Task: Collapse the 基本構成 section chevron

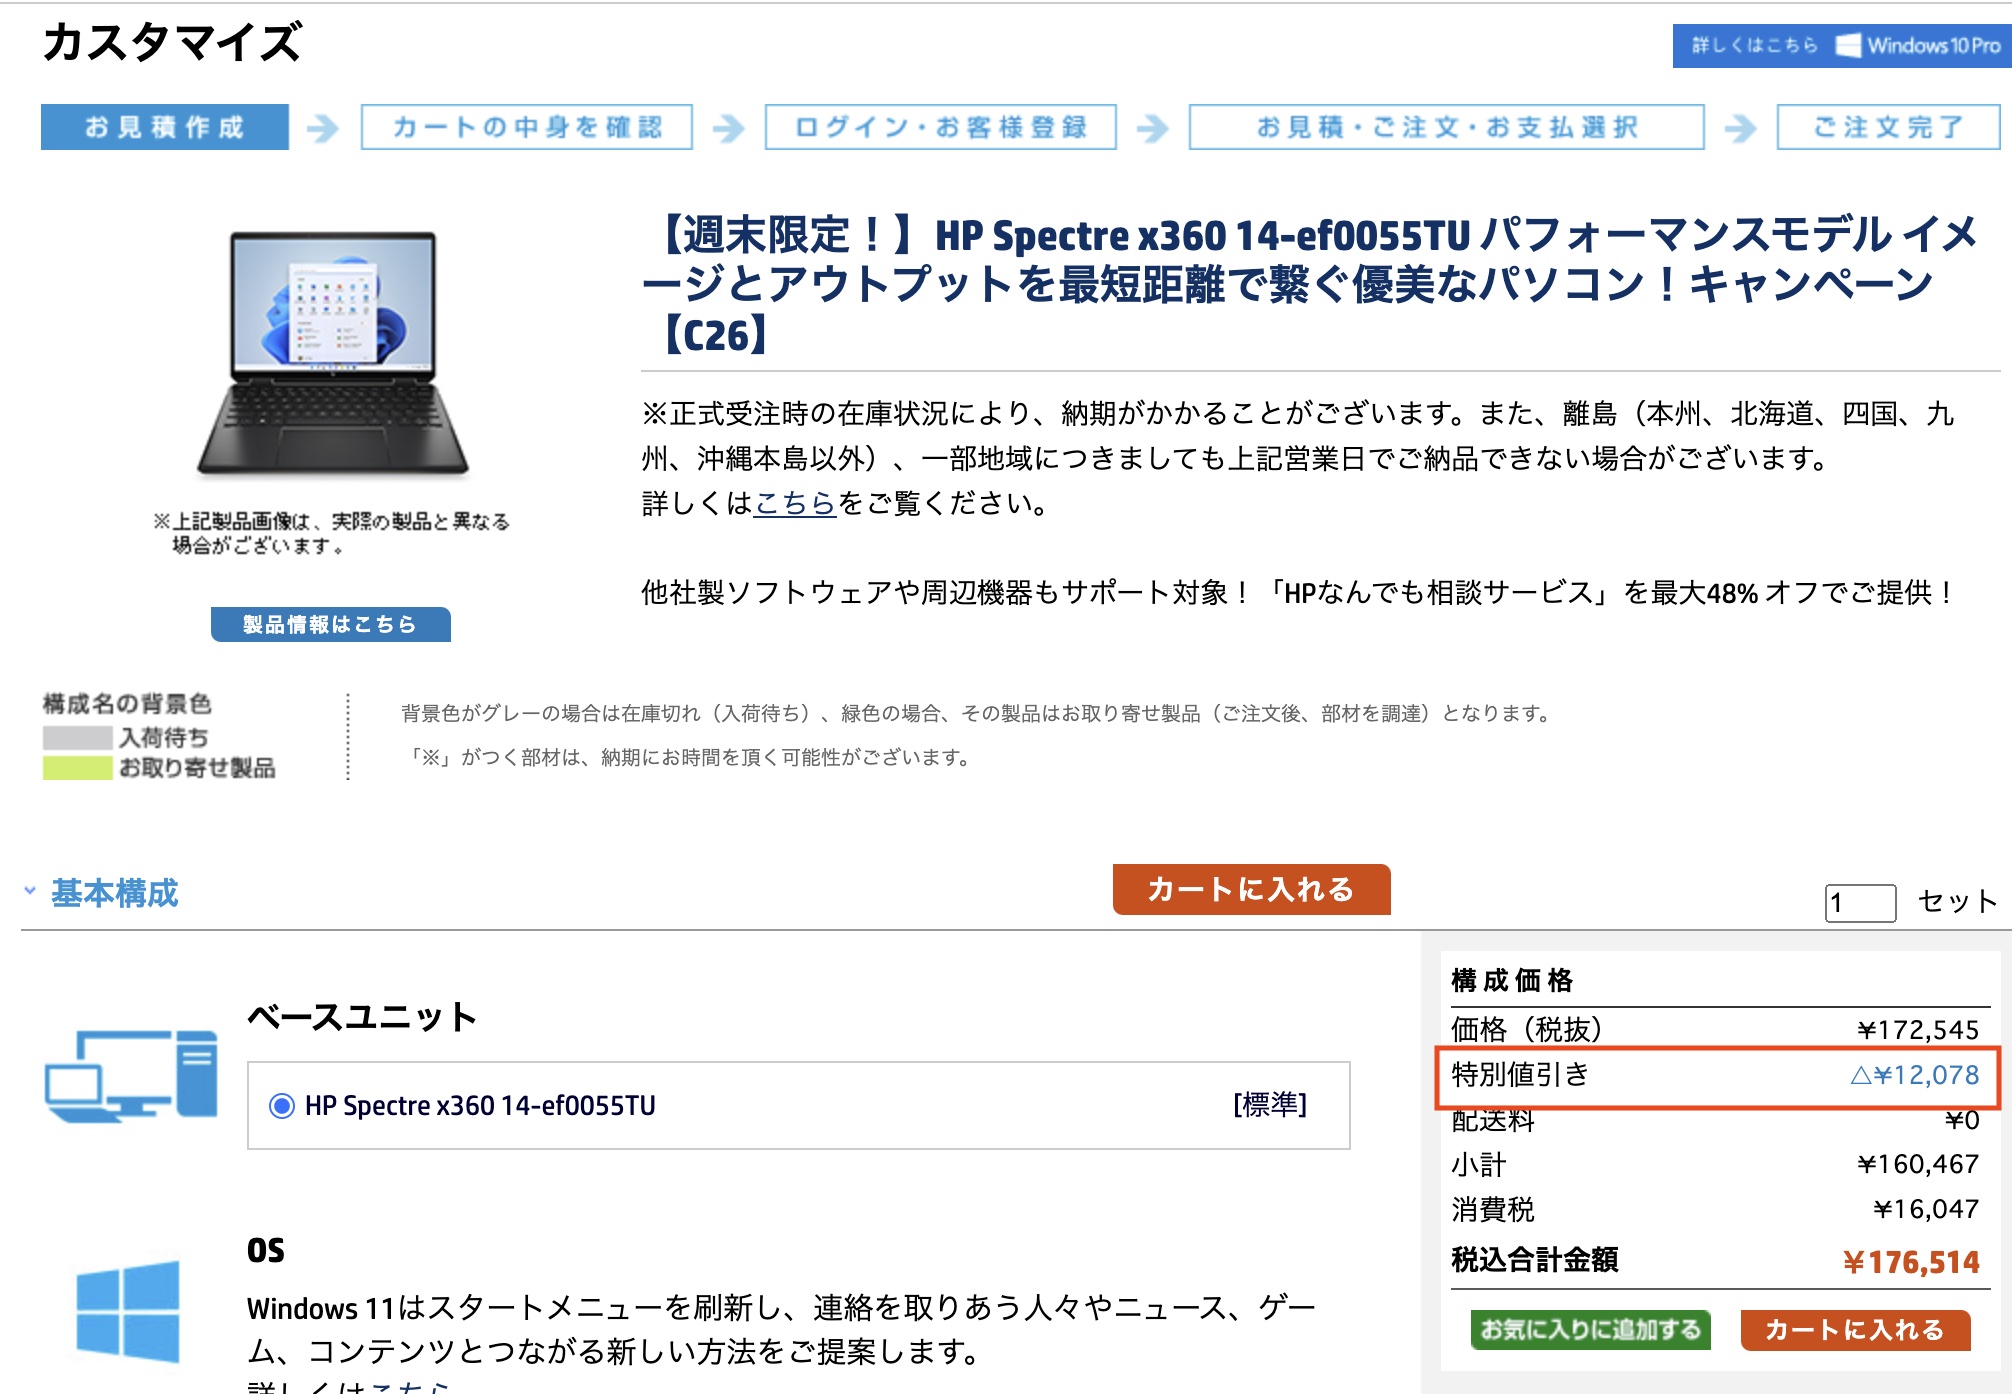Action: click(x=30, y=890)
